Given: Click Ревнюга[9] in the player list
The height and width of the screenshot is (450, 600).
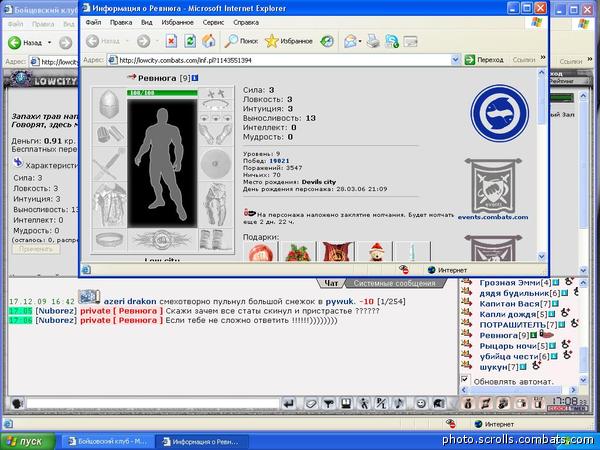Looking at the screenshot, I should click(x=504, y=335).
